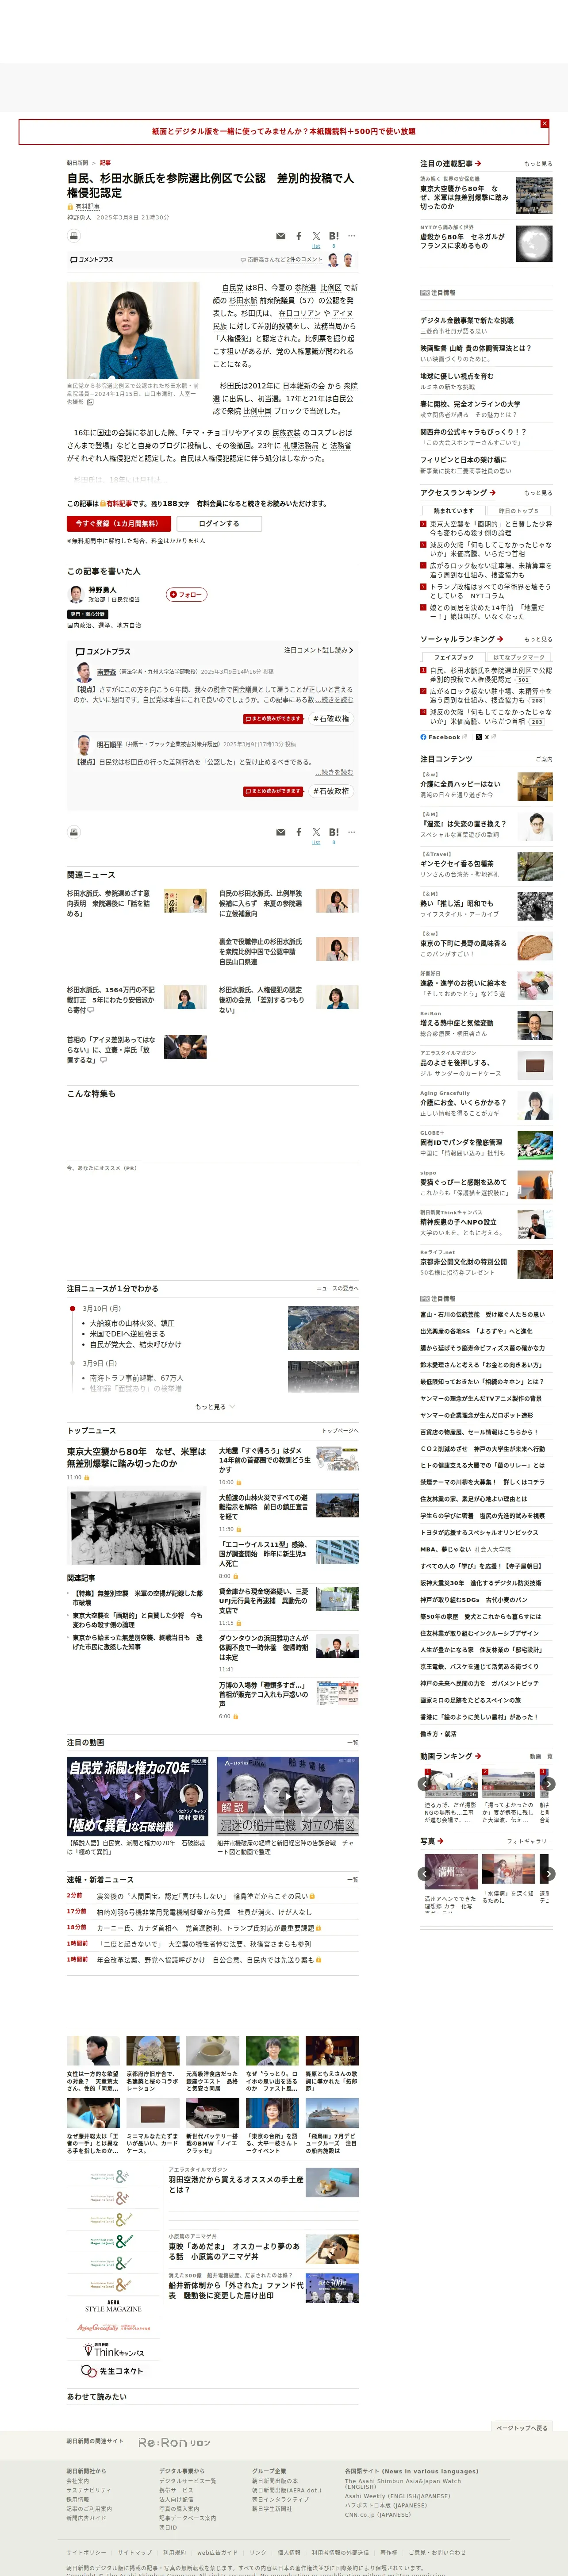
Task: Click 朝日新聞 breadcrumb link
Action: click(77, 162)
